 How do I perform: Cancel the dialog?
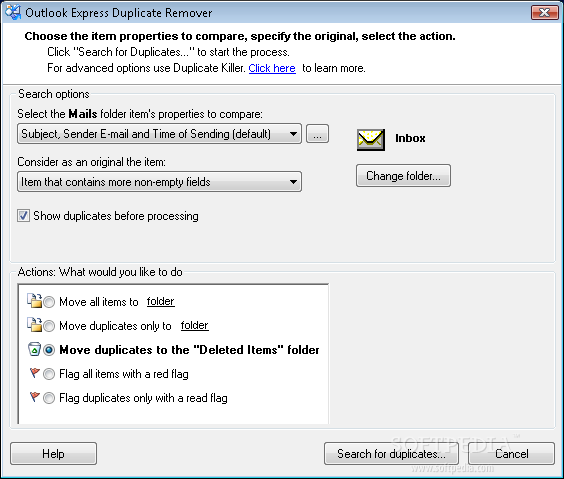point(511,453)
